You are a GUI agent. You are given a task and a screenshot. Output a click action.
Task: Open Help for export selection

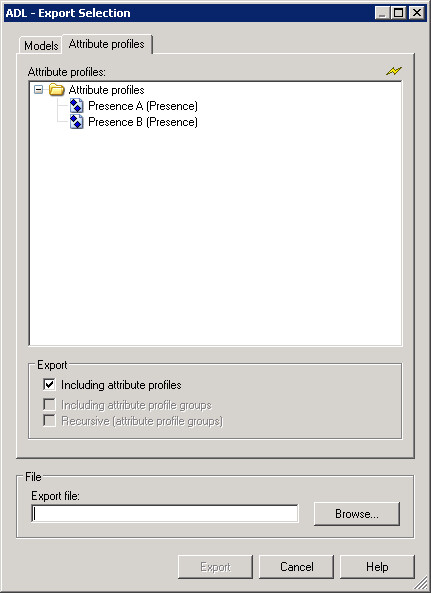(x=377, y=567)
